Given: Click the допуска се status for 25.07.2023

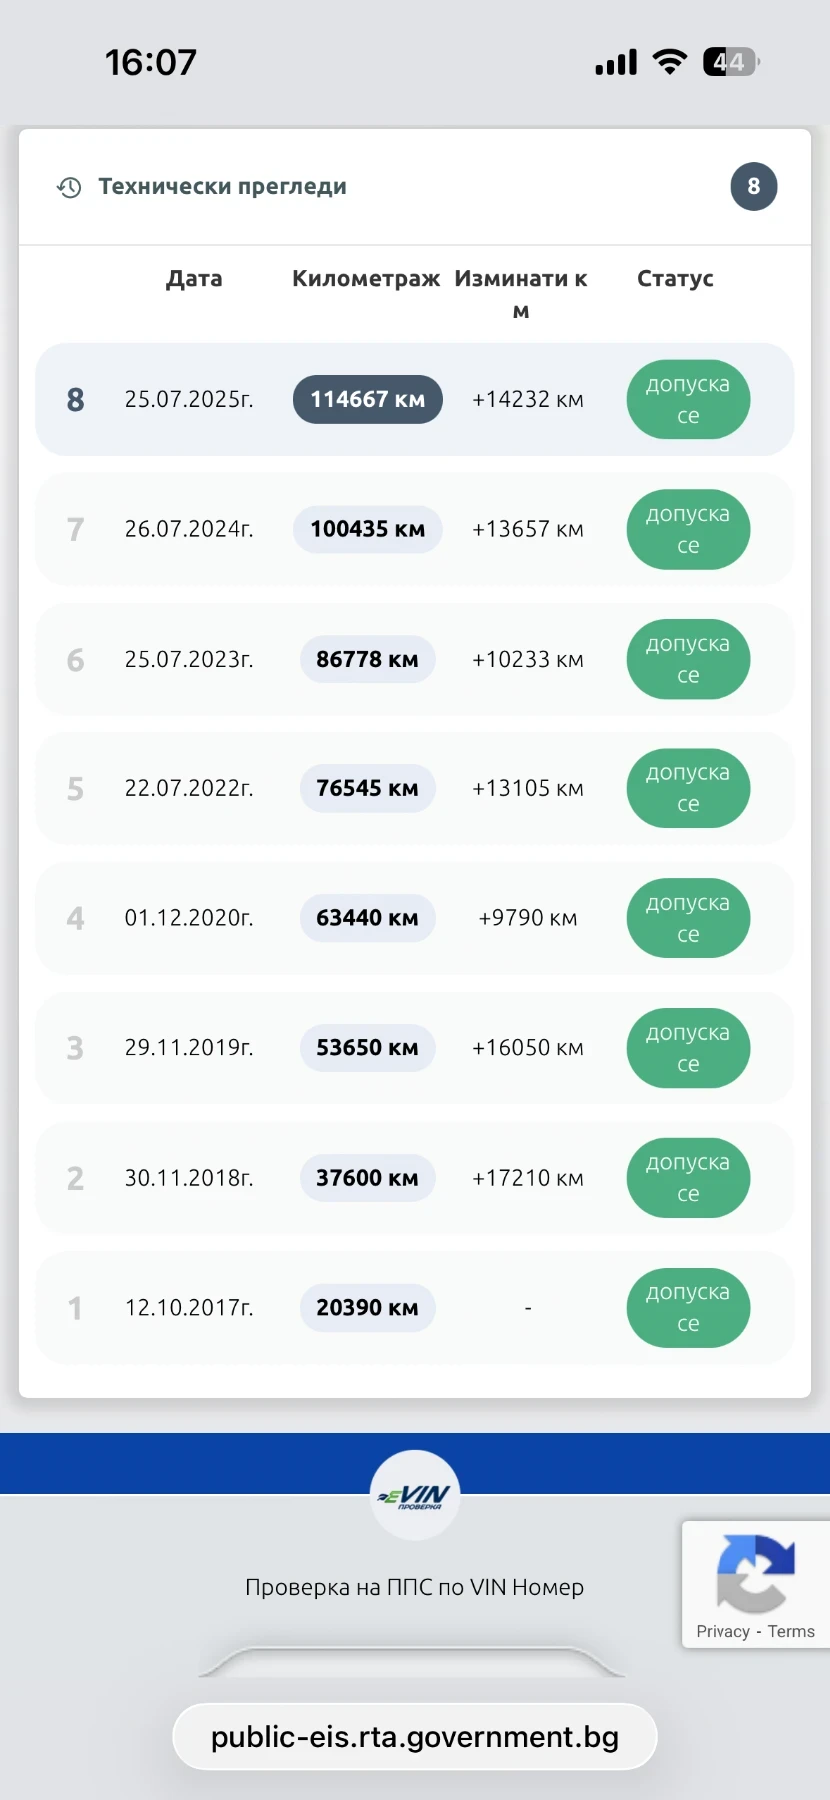Looking at the screenshot, I should pos(688,659).
